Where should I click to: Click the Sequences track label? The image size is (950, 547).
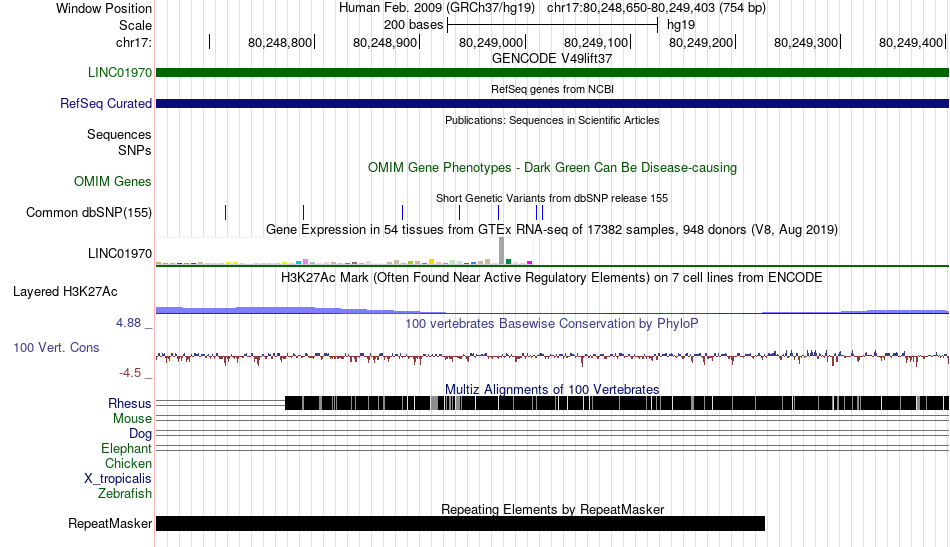pos(119,134)
